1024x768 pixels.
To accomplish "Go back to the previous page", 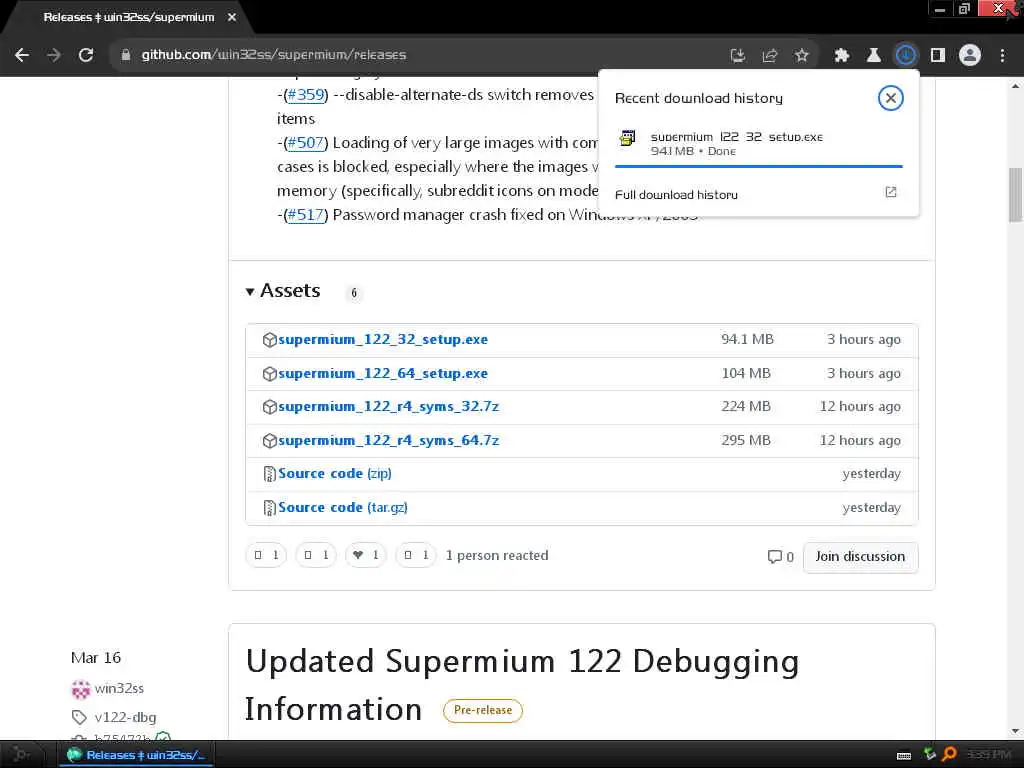I will [22, 55].
